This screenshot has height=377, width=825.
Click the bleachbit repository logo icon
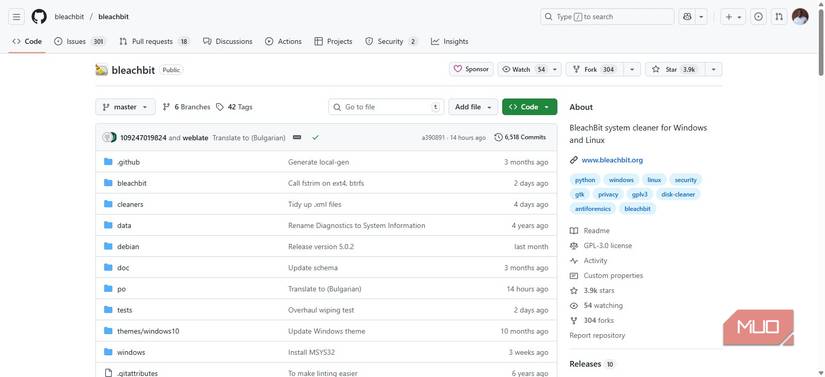[102, 70]
